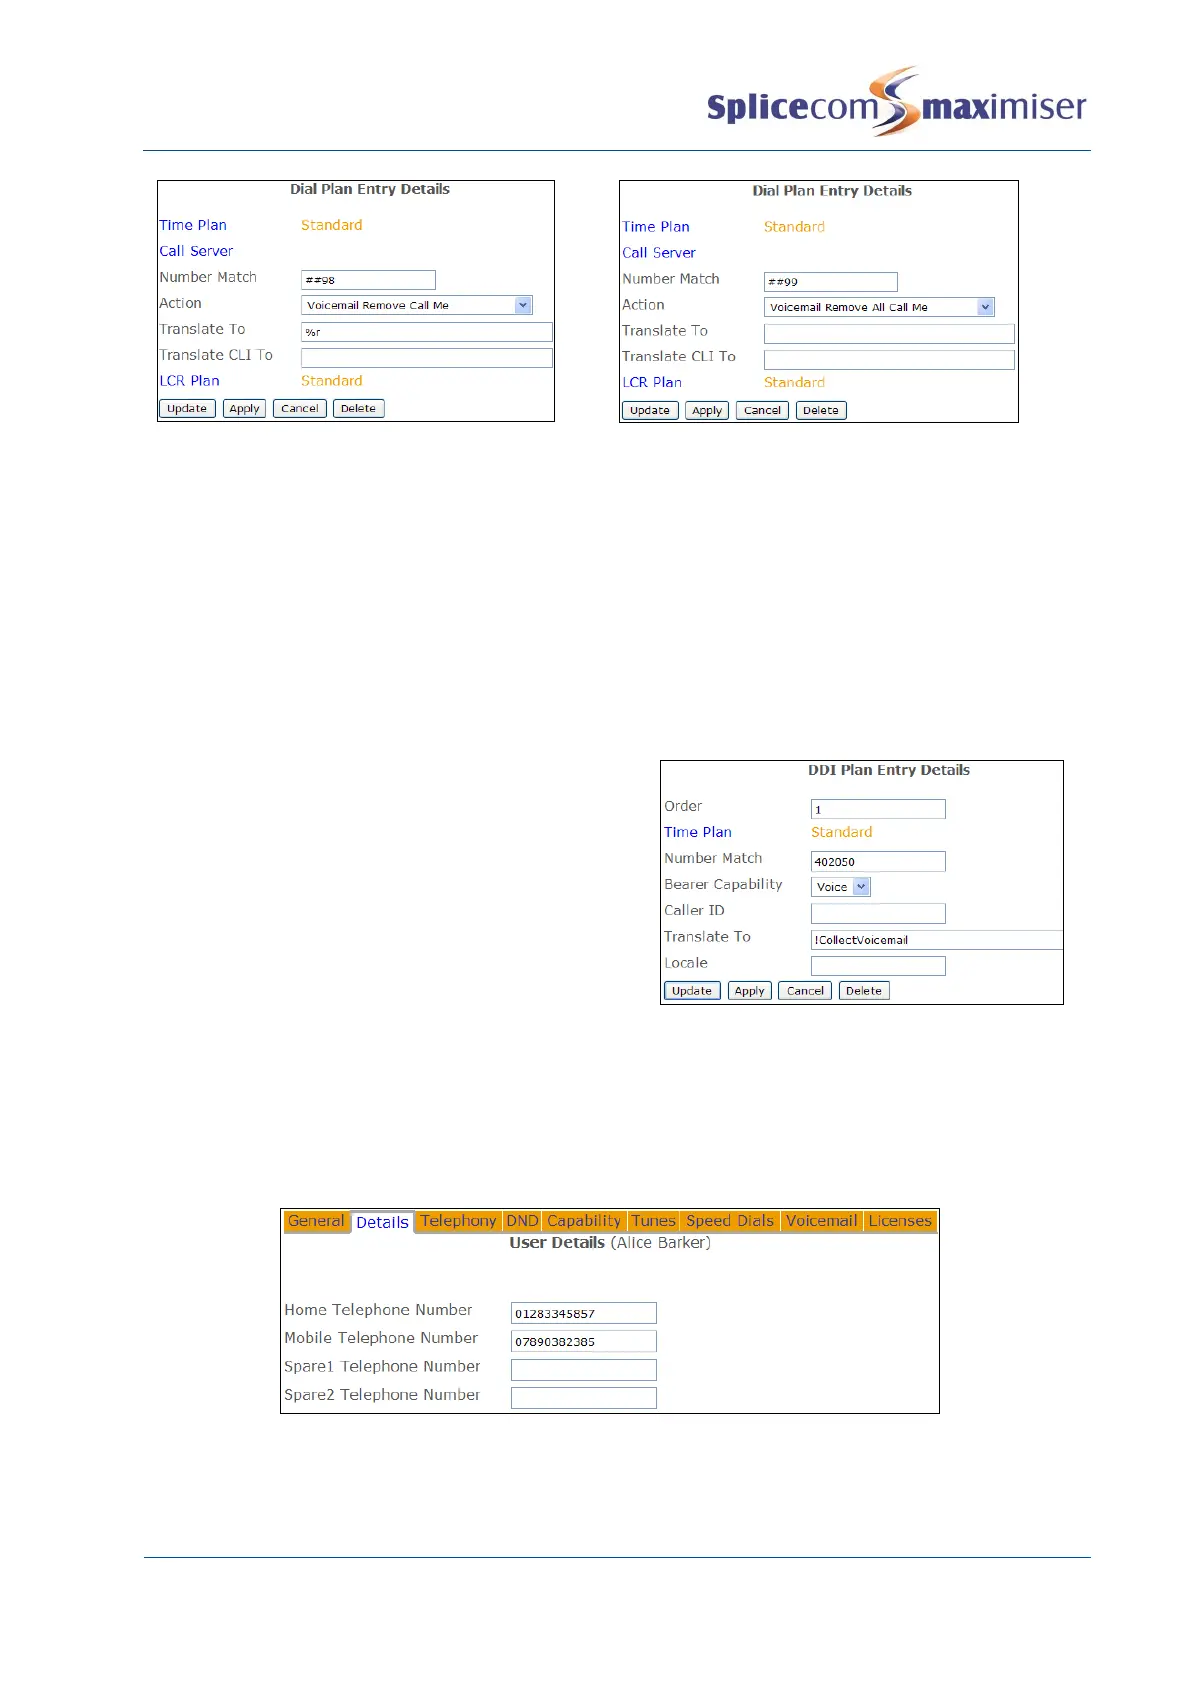Click empty Translate To field in ##99 panel

[x=889, y=334]
